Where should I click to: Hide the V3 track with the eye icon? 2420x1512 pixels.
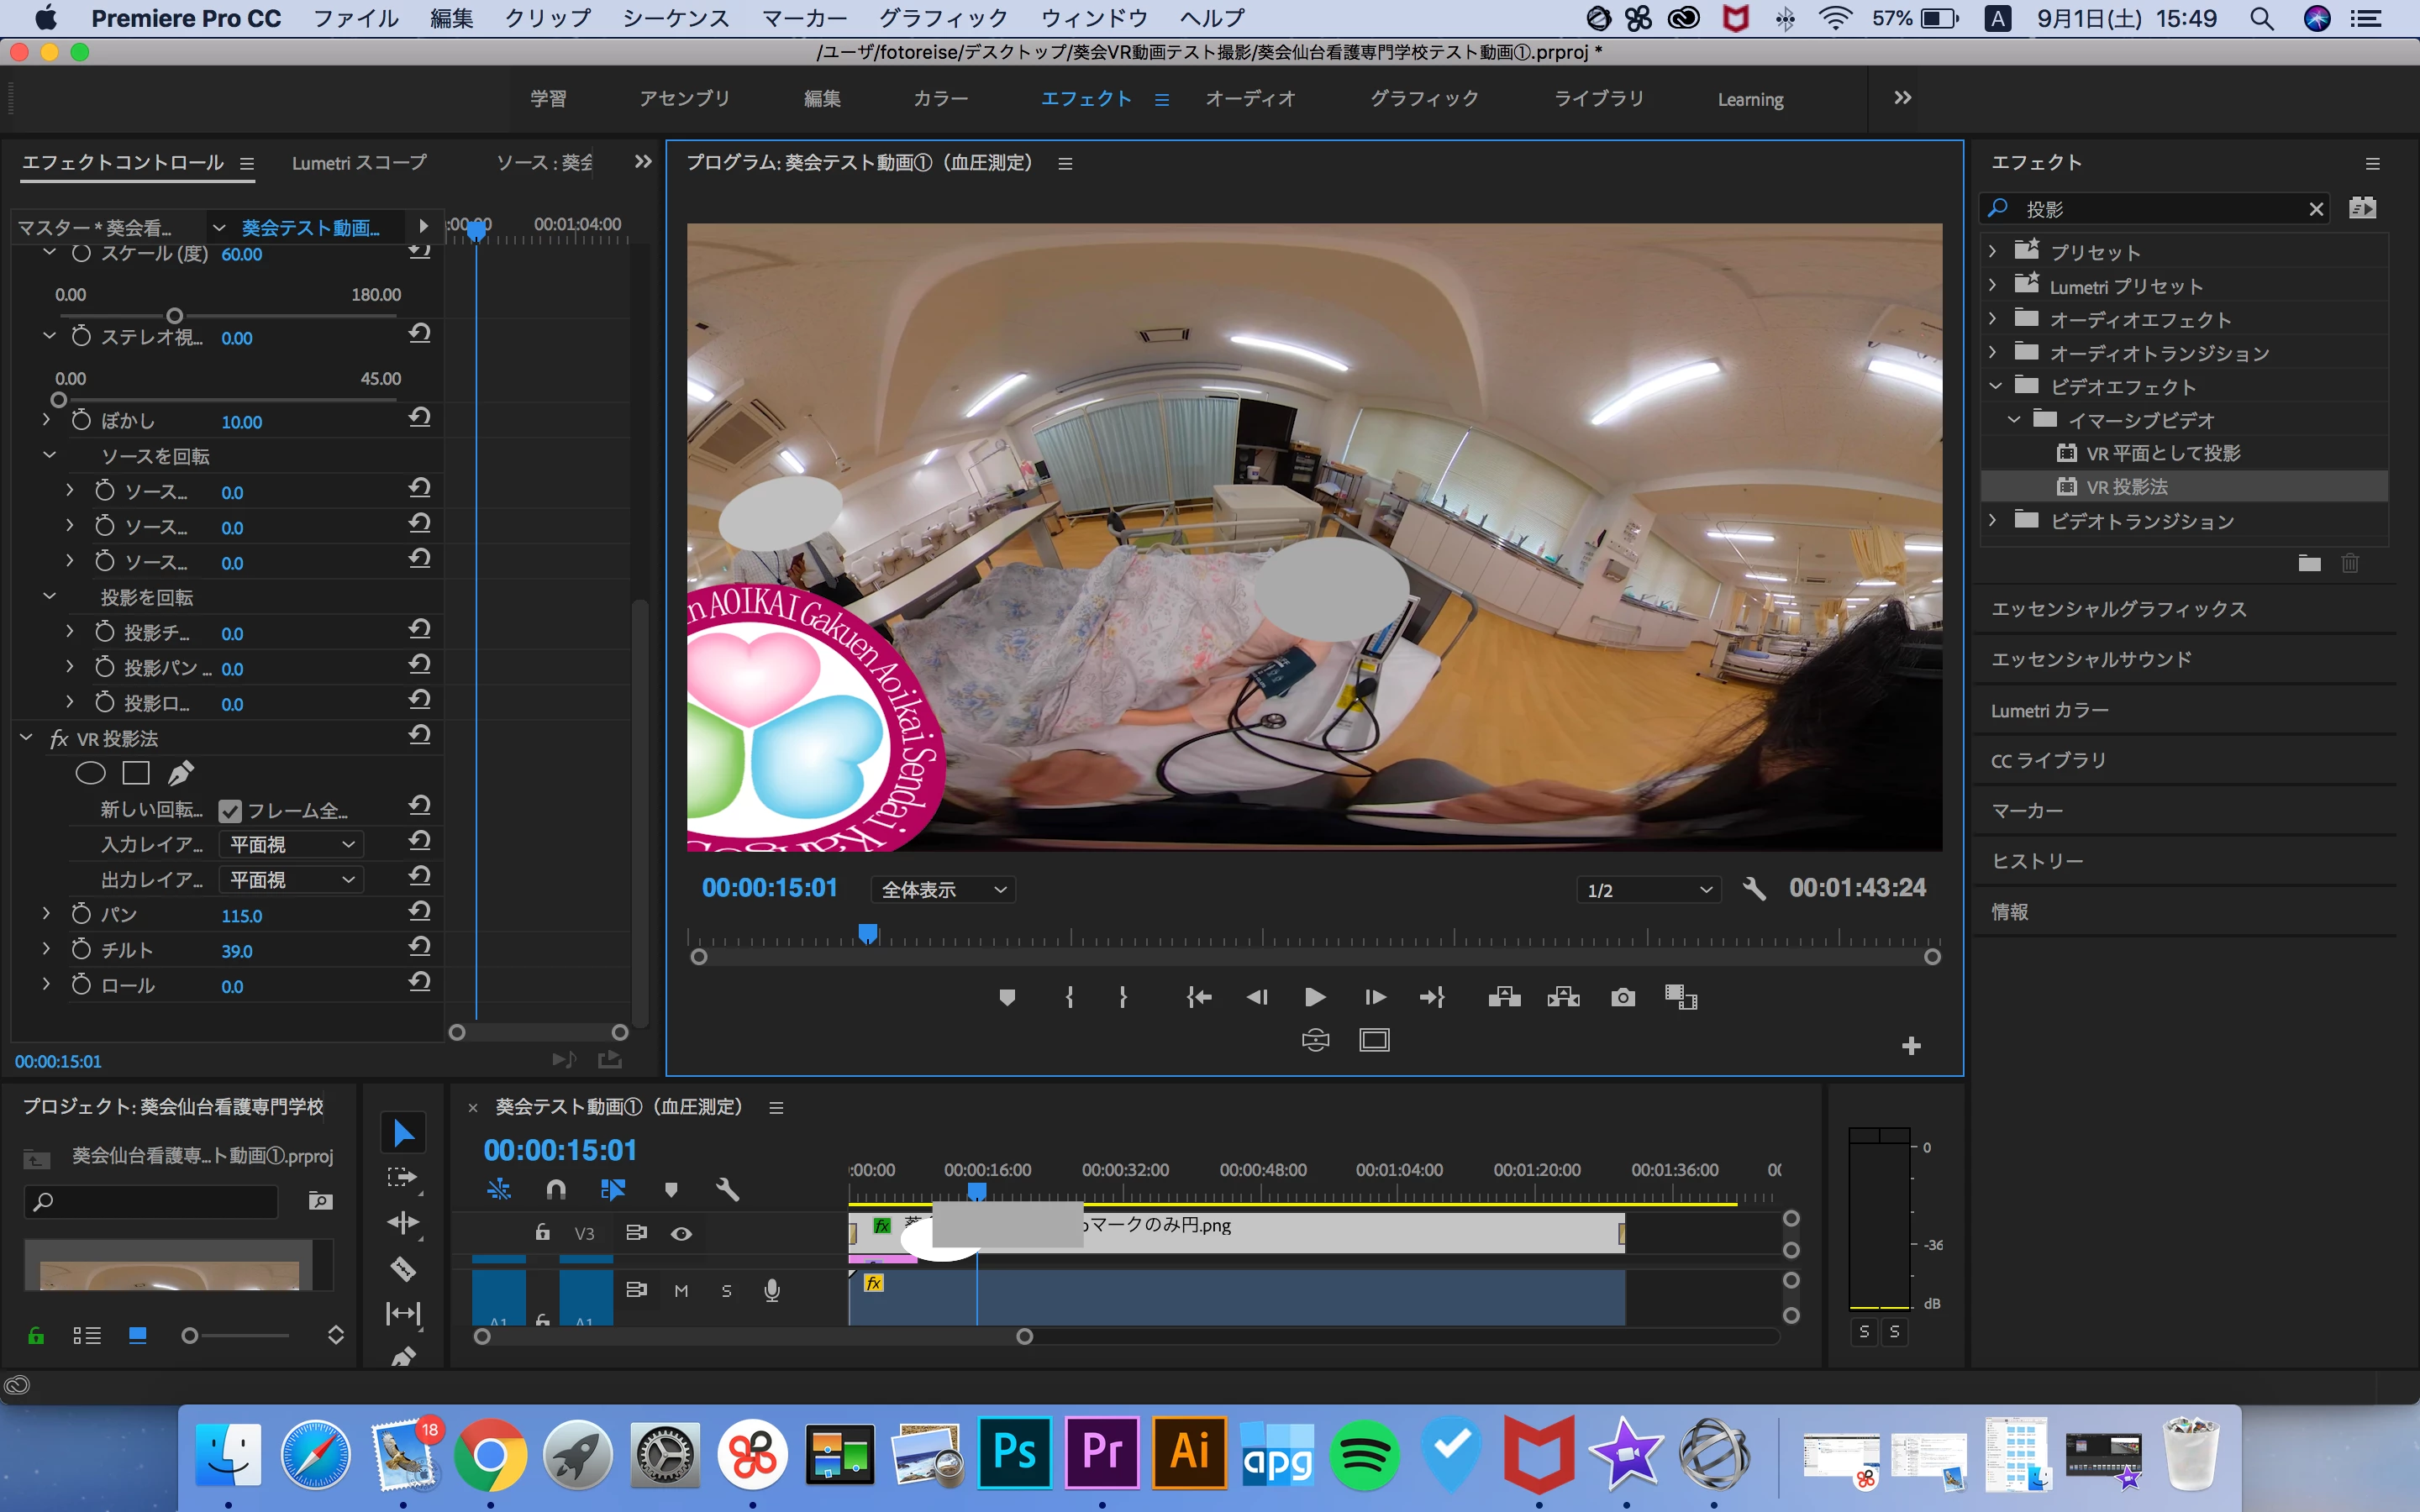681,1233
